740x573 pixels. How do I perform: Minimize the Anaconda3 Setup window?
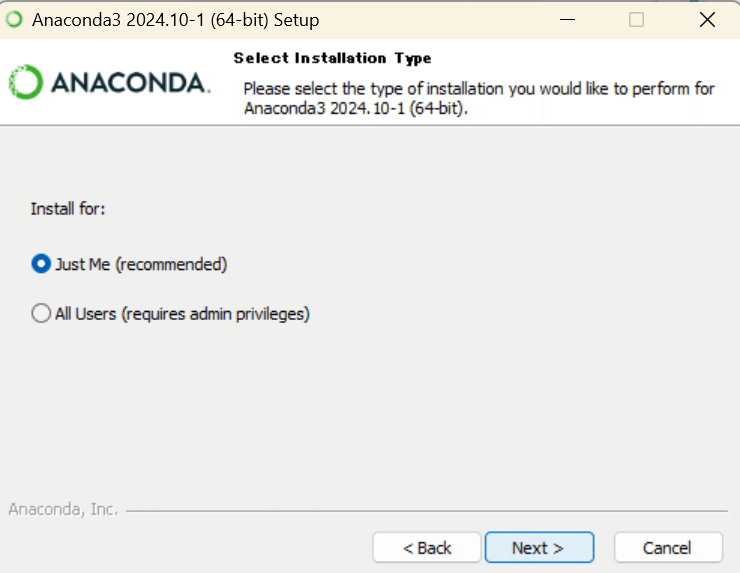click(567, 20)
